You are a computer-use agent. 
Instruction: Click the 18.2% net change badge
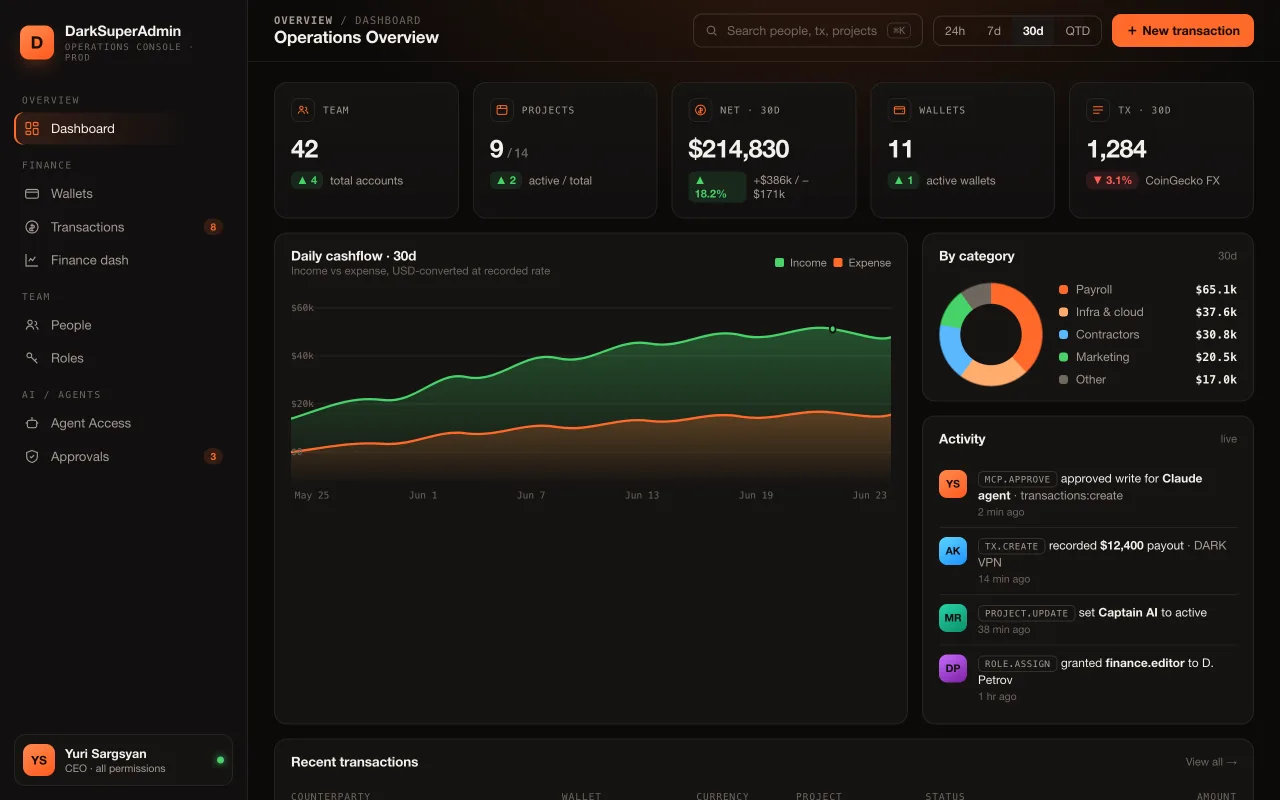pyautogui.click(x=717, y=187)
